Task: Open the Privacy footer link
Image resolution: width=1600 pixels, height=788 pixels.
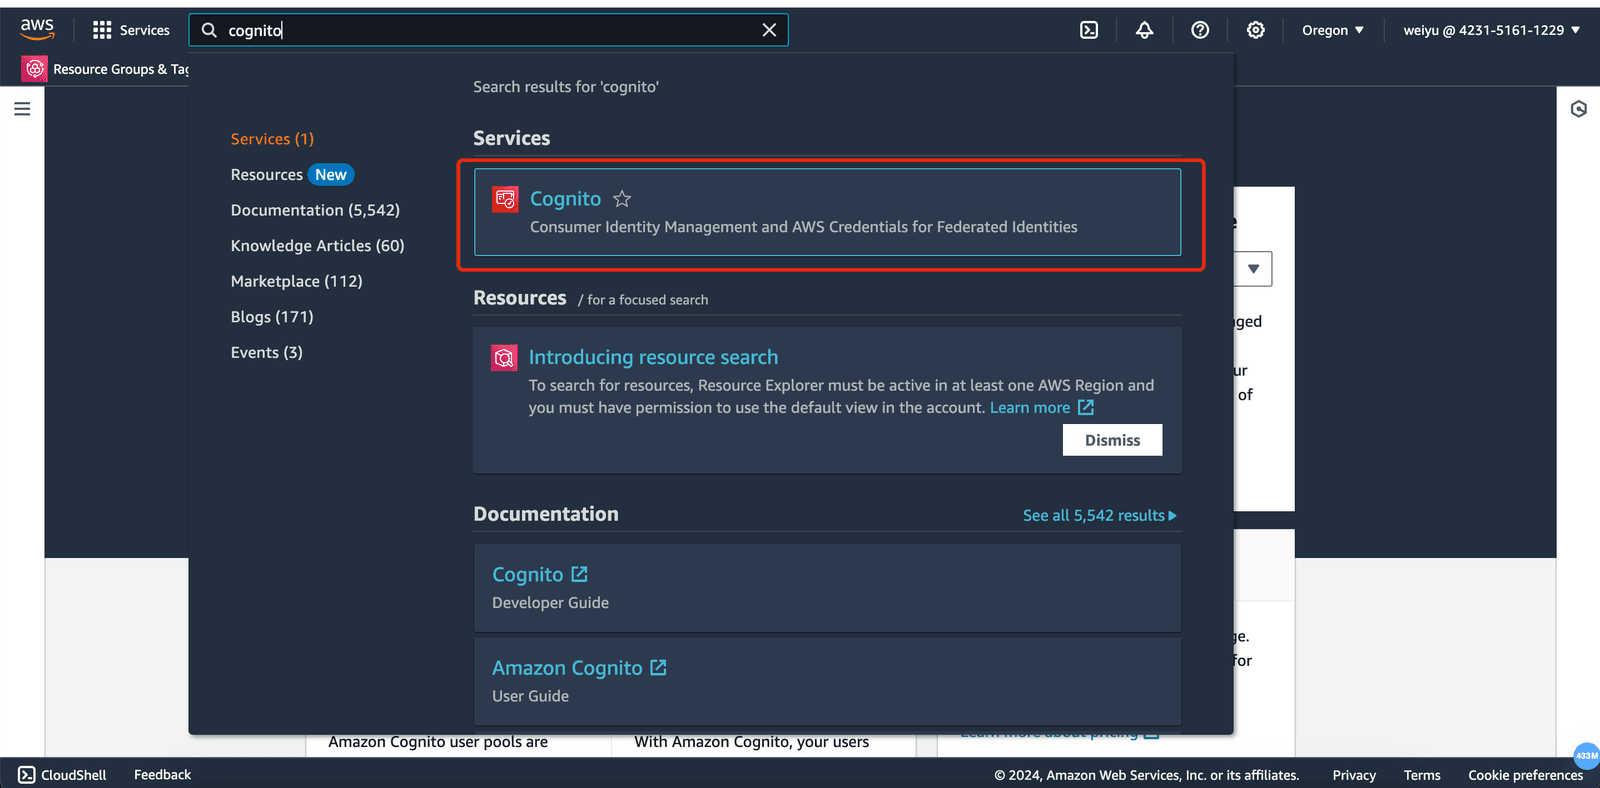Action: [x=1354, y=775]
